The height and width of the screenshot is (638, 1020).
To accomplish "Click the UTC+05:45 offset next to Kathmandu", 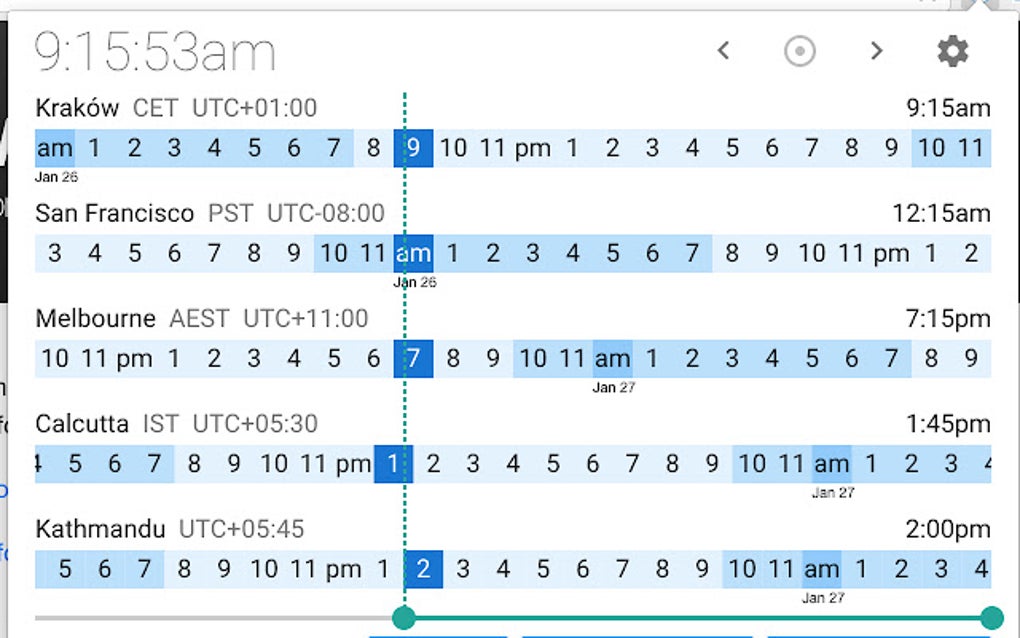I will click(x=240, y=528).
